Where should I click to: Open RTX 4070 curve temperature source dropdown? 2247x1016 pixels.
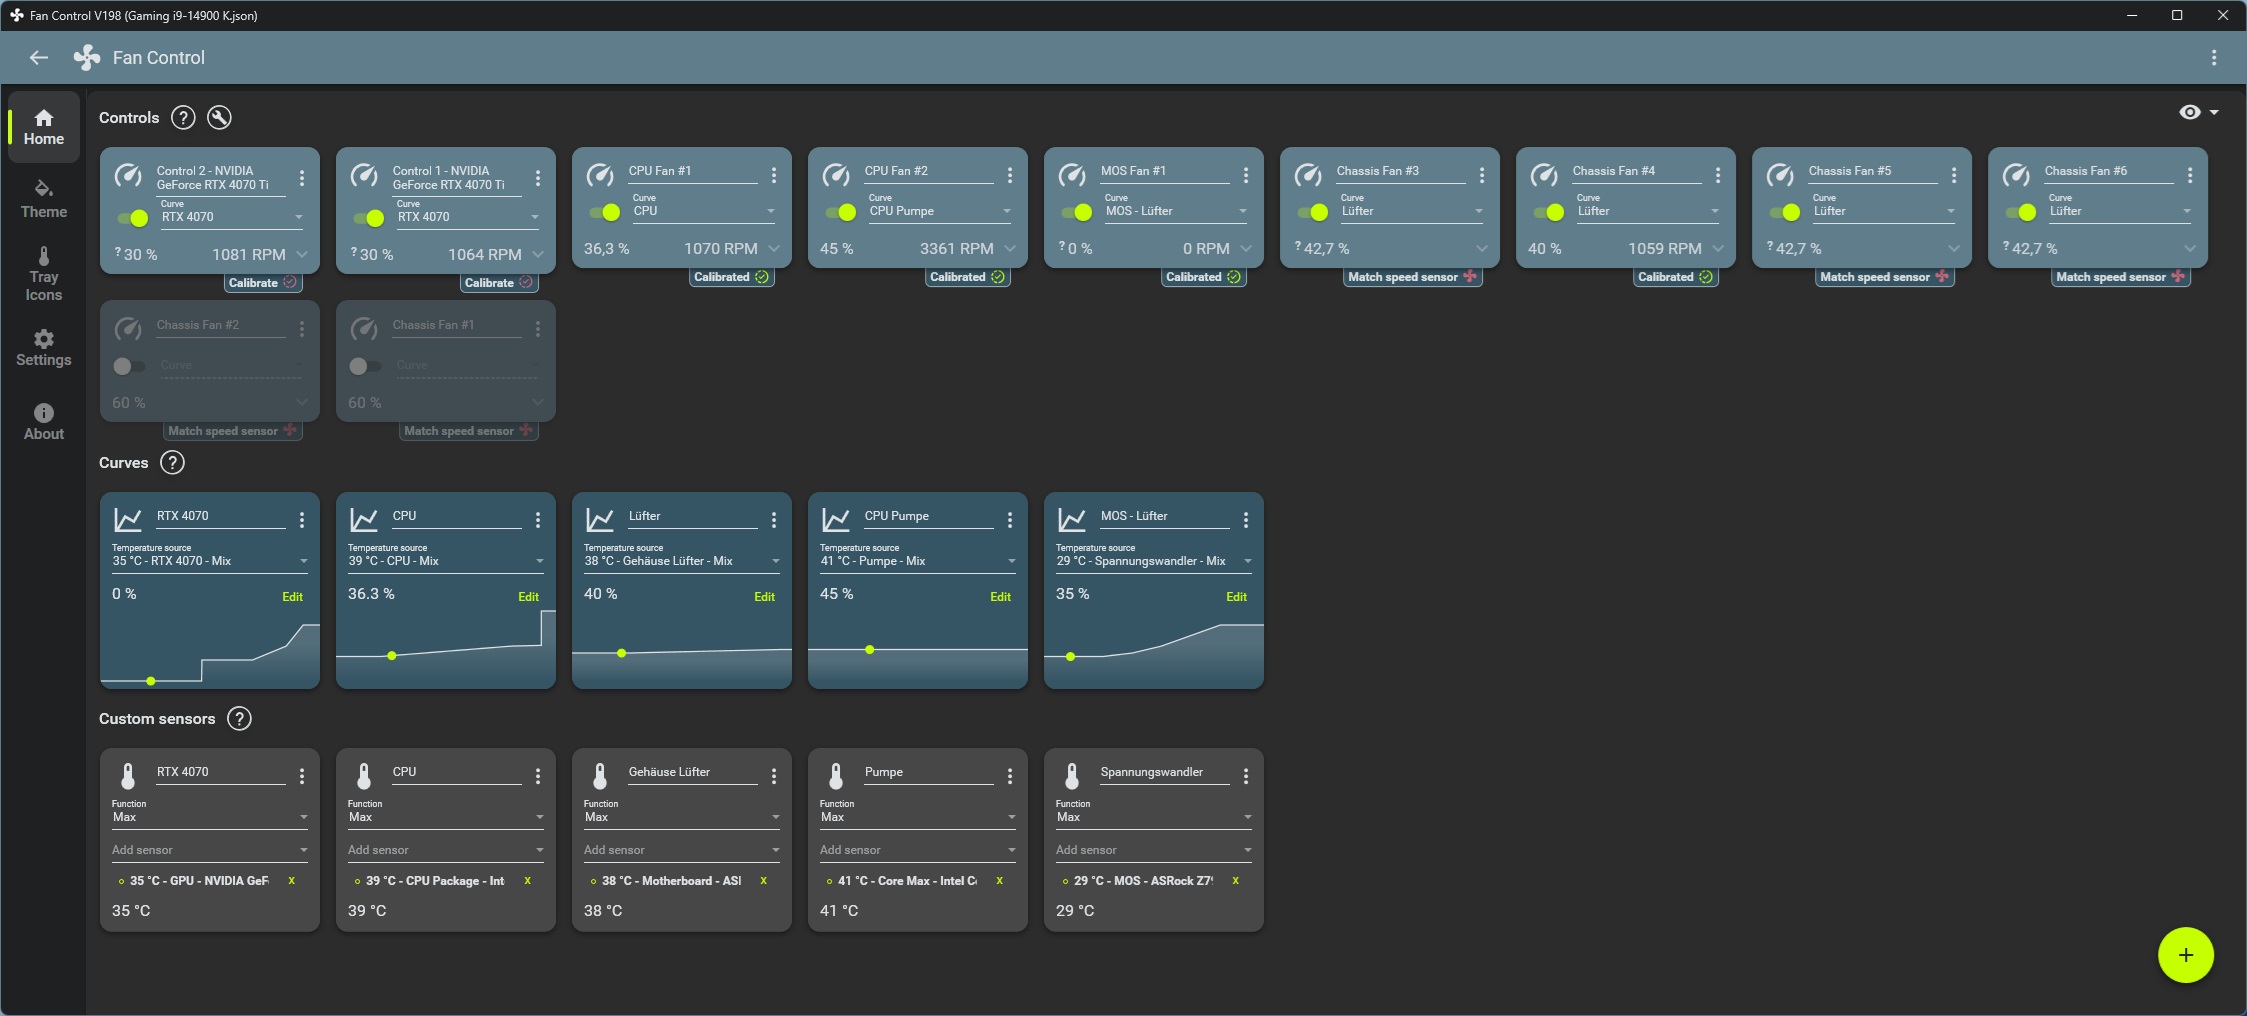[210, 561]
